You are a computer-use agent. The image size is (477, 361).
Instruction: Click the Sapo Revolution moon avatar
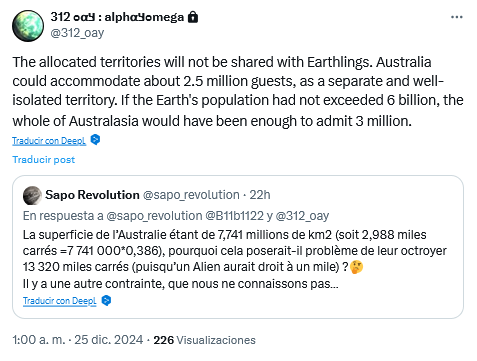32,195
